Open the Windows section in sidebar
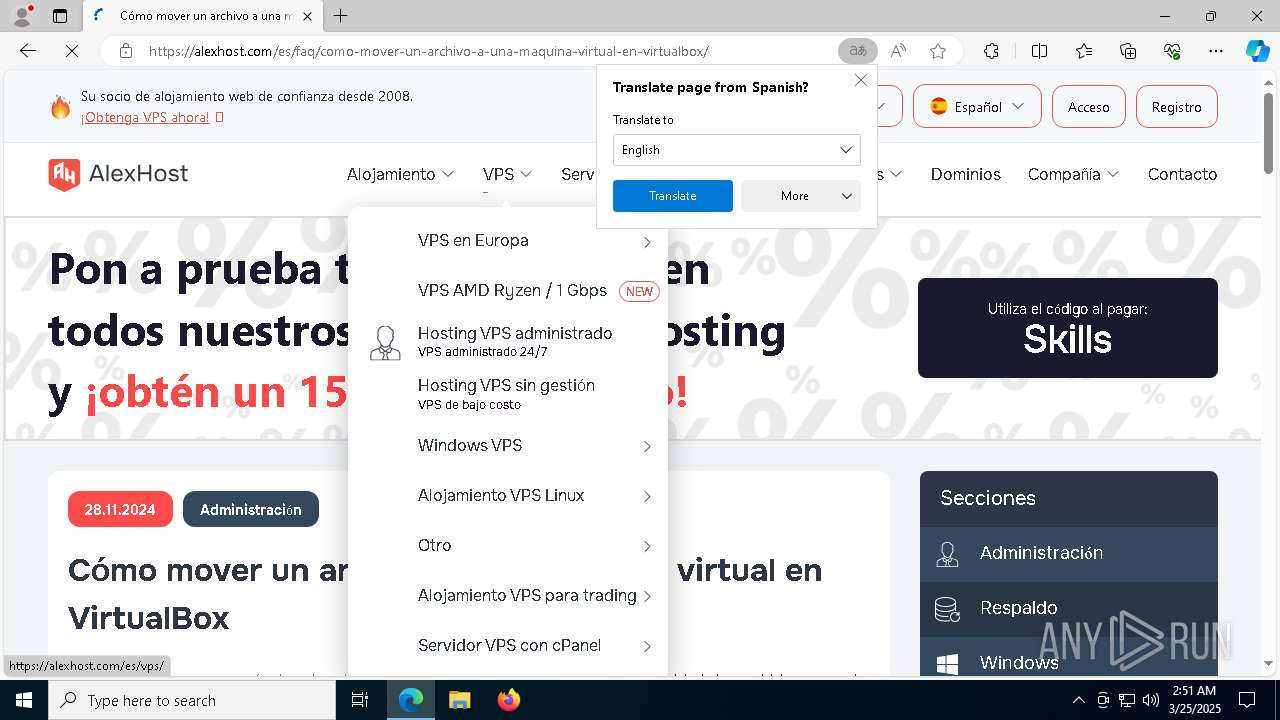Viewport: 1280px width, 720px height. 1068,658
